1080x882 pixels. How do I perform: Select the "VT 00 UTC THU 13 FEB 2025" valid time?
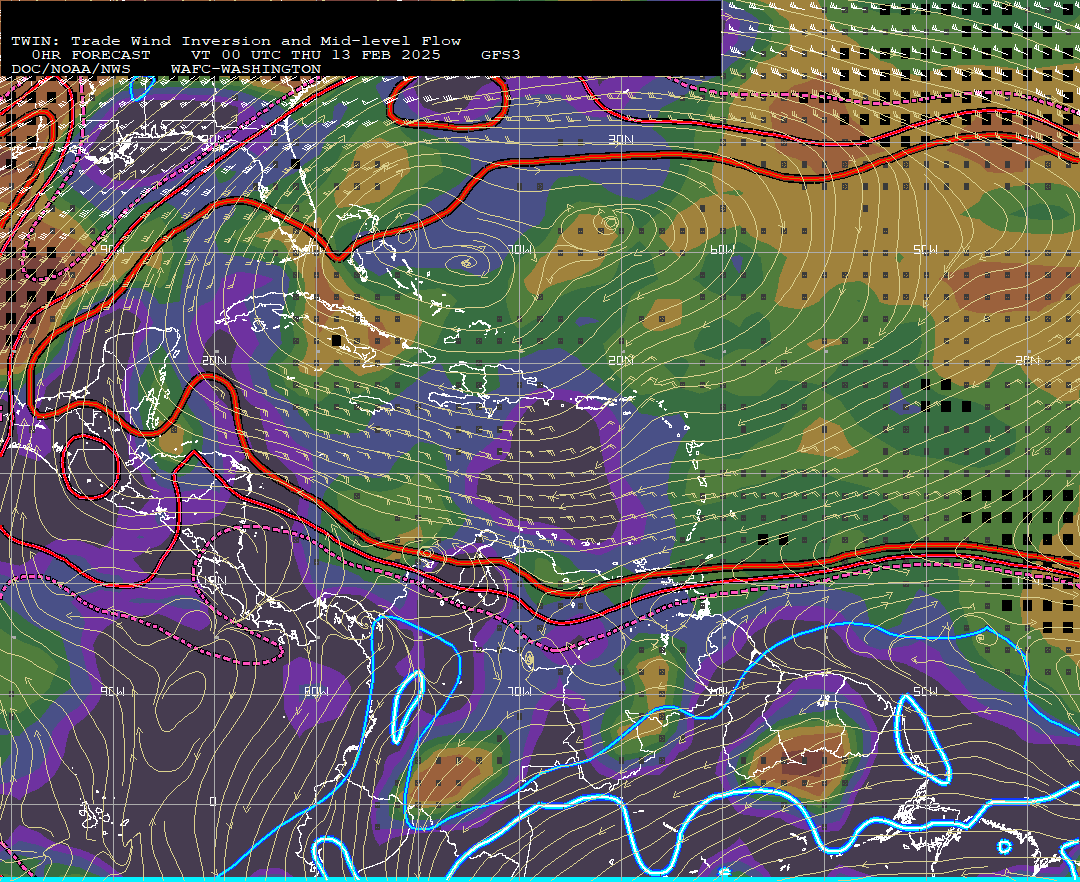click(x=315, y=55)
